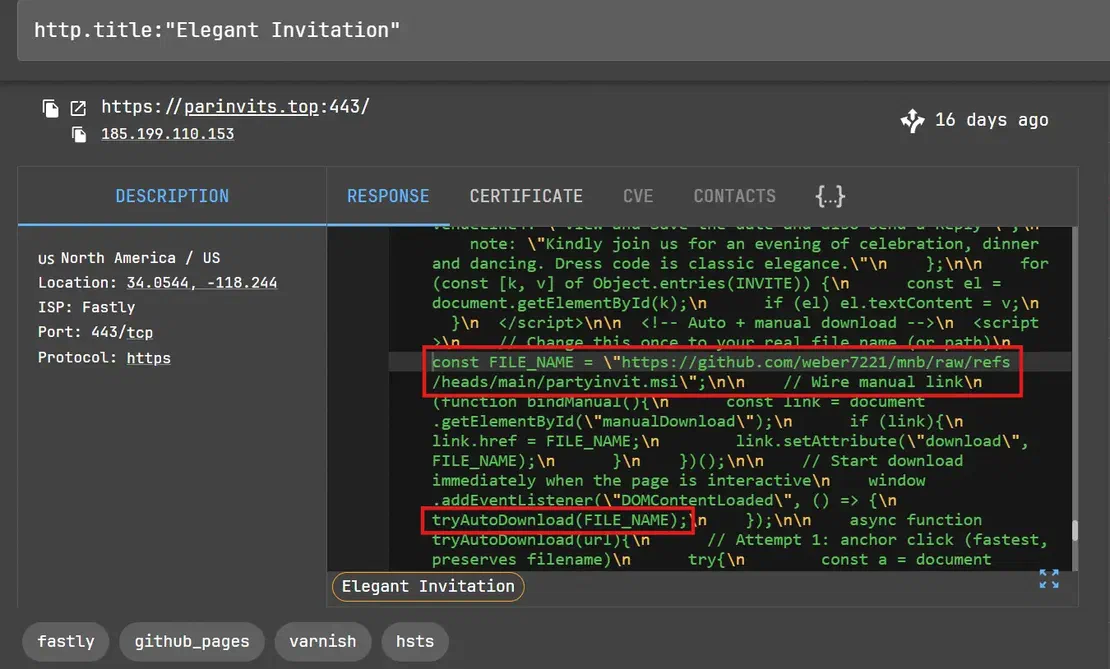Click the const FILE_NAME code line
The height and width of the screenshot is (669, 1110).
pos(721,362)
